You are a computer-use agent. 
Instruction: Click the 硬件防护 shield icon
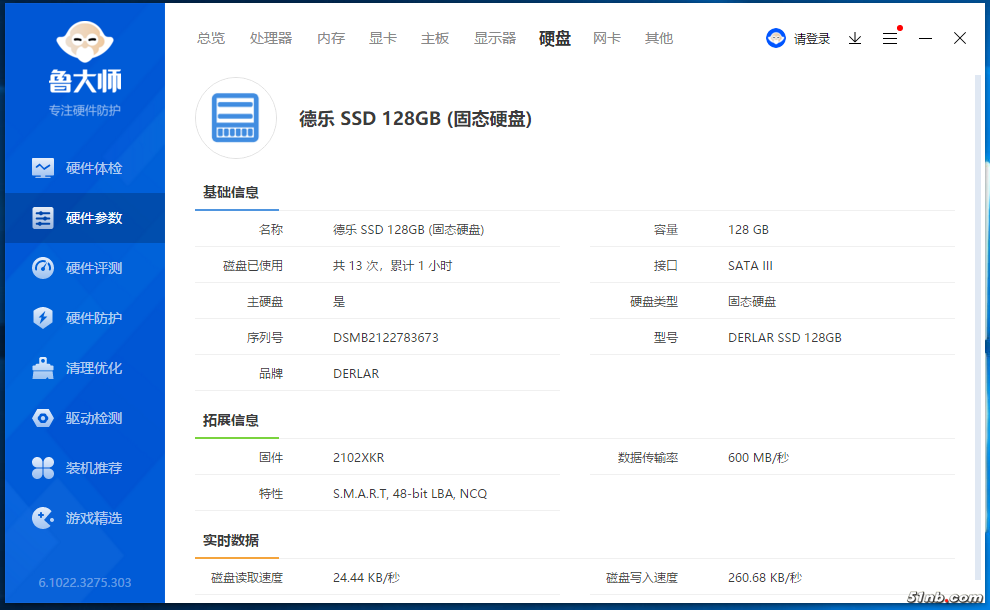point(43,318)
